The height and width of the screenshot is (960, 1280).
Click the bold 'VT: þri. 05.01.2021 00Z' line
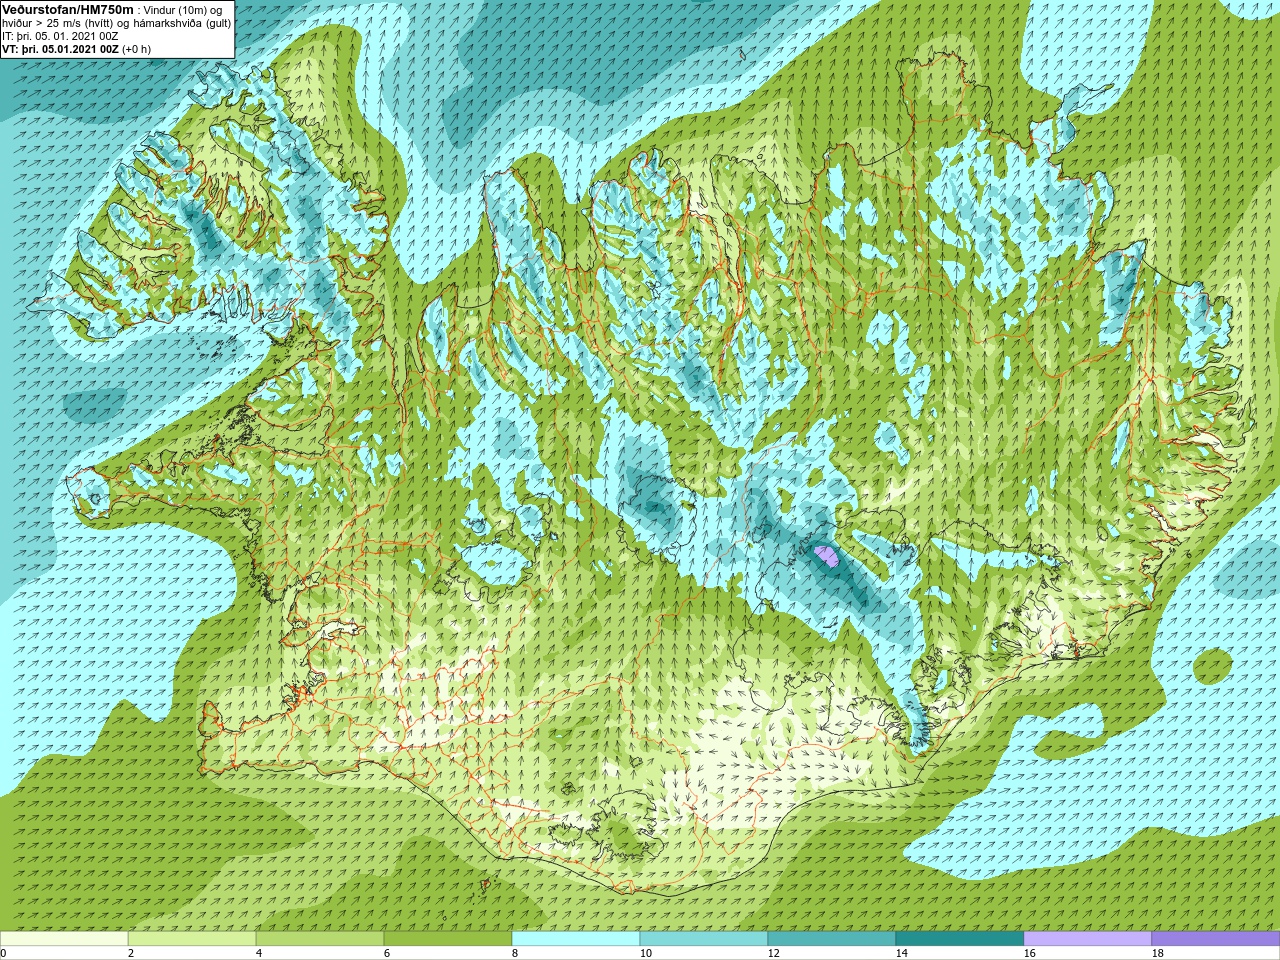pos(61,49)
